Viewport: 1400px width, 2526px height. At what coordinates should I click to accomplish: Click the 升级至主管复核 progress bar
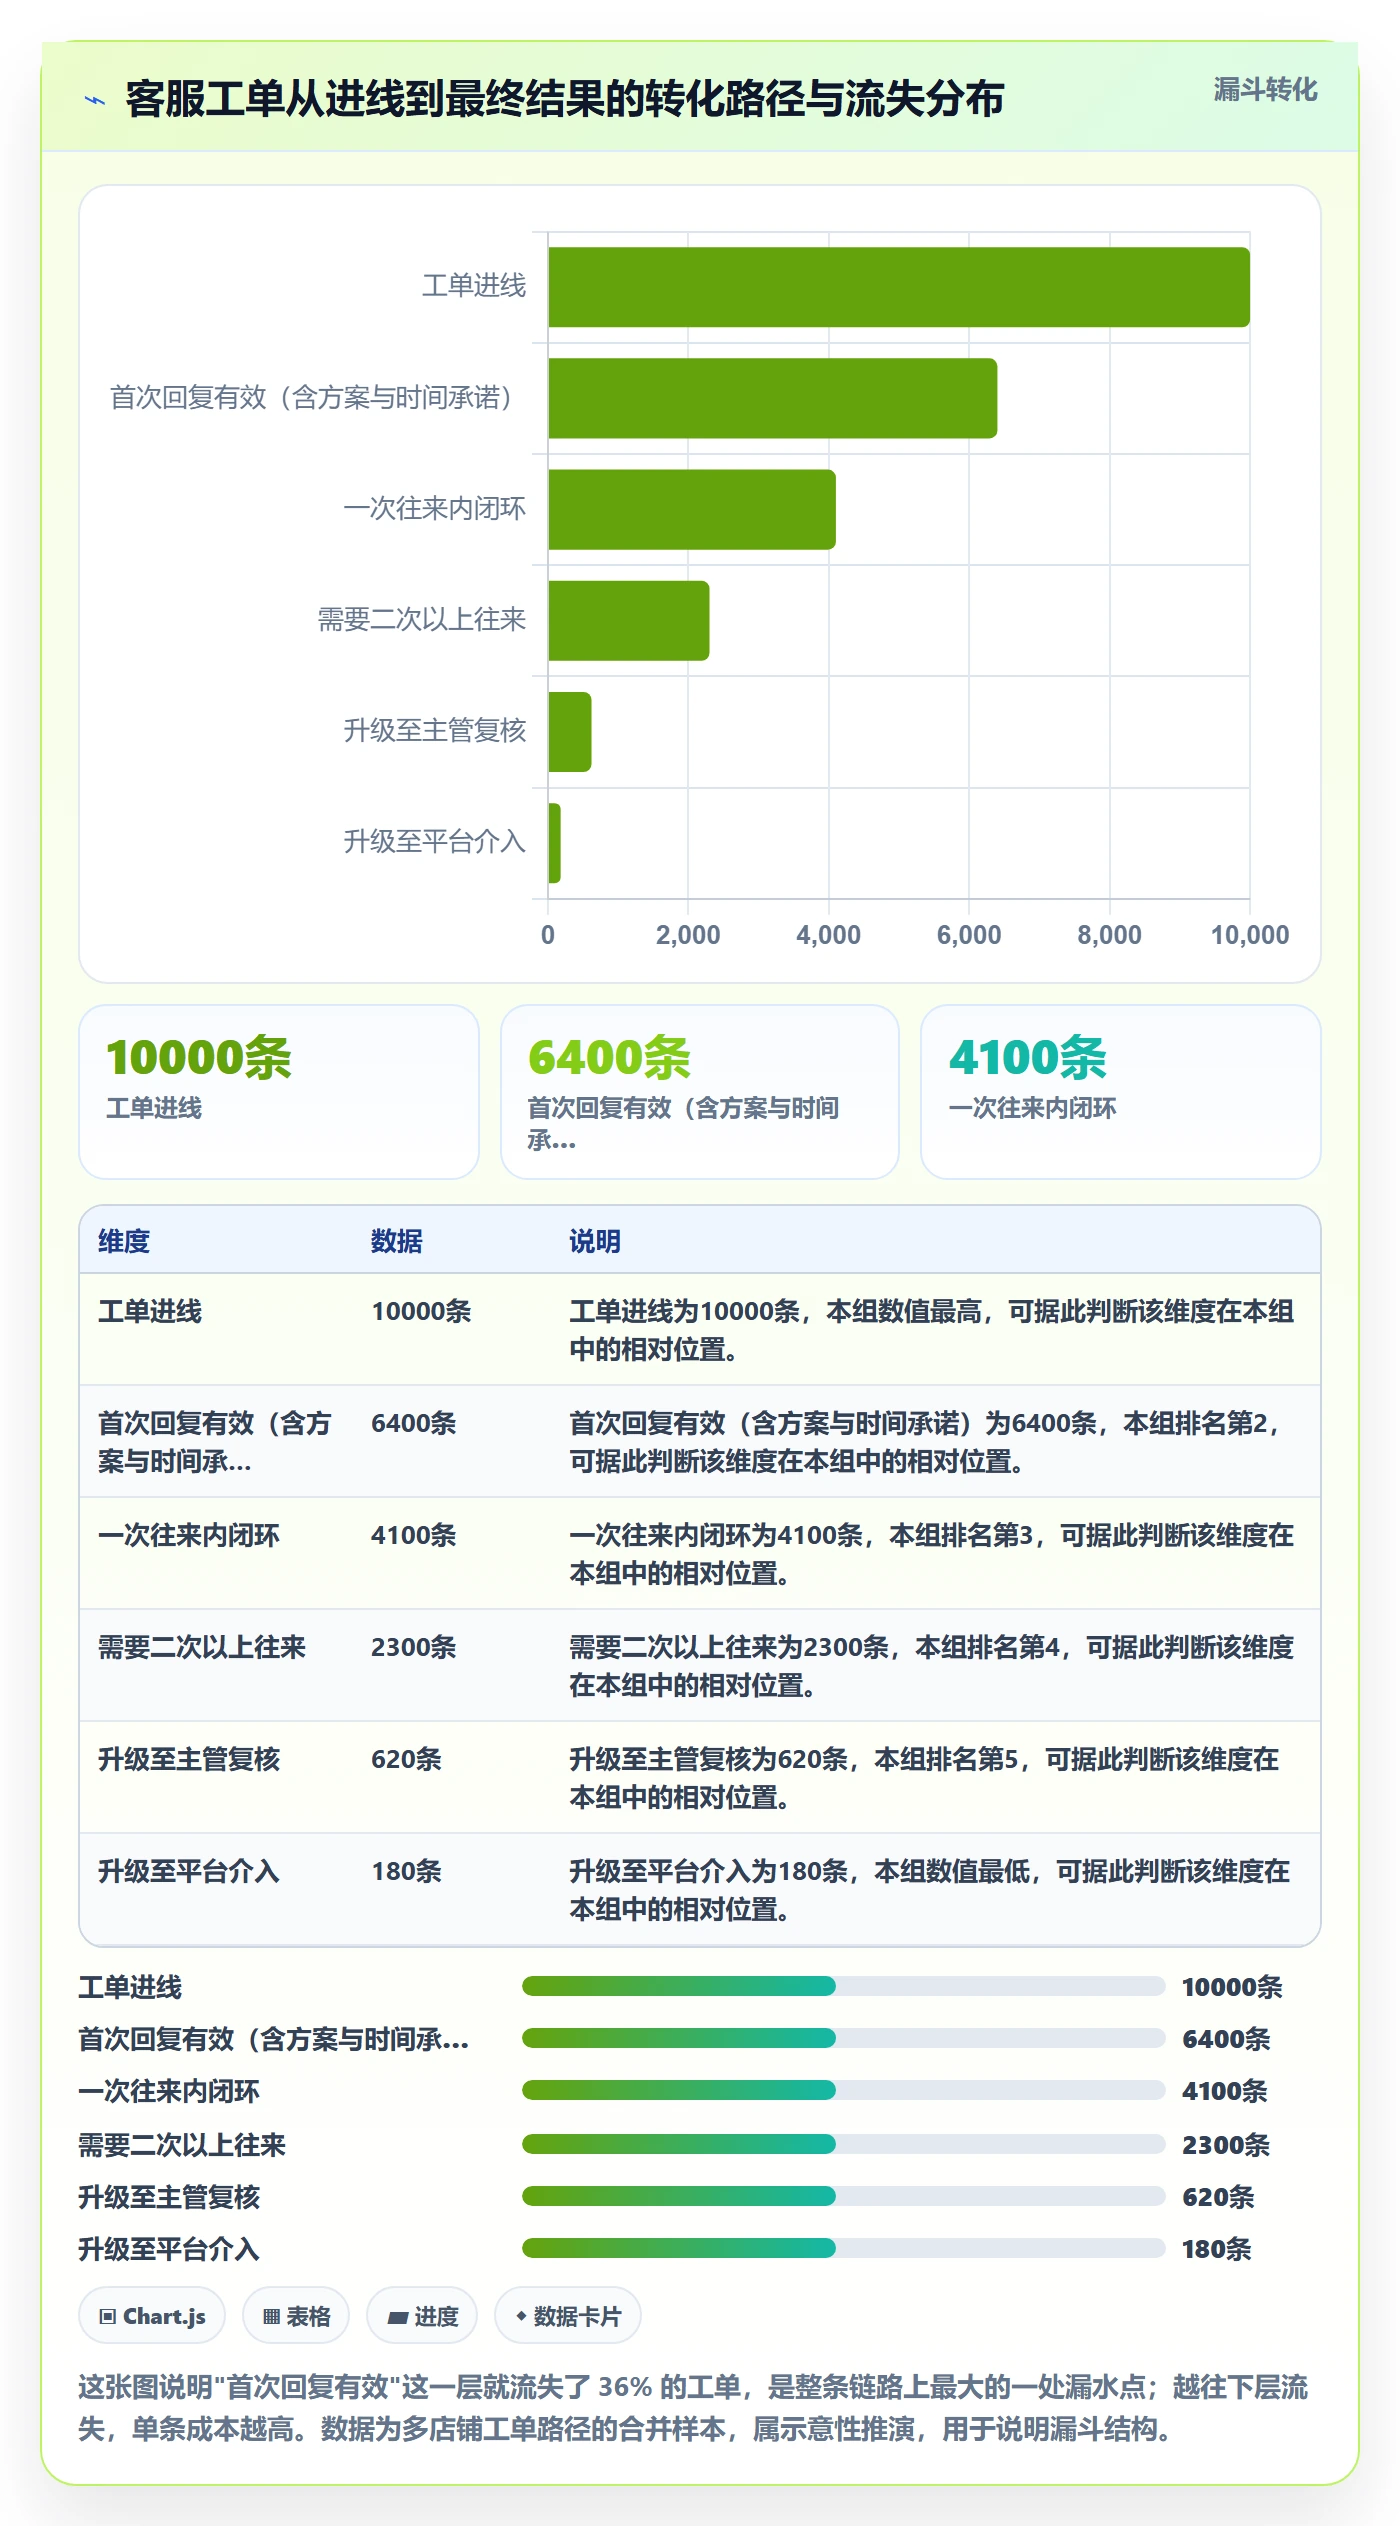[843, 2196]
